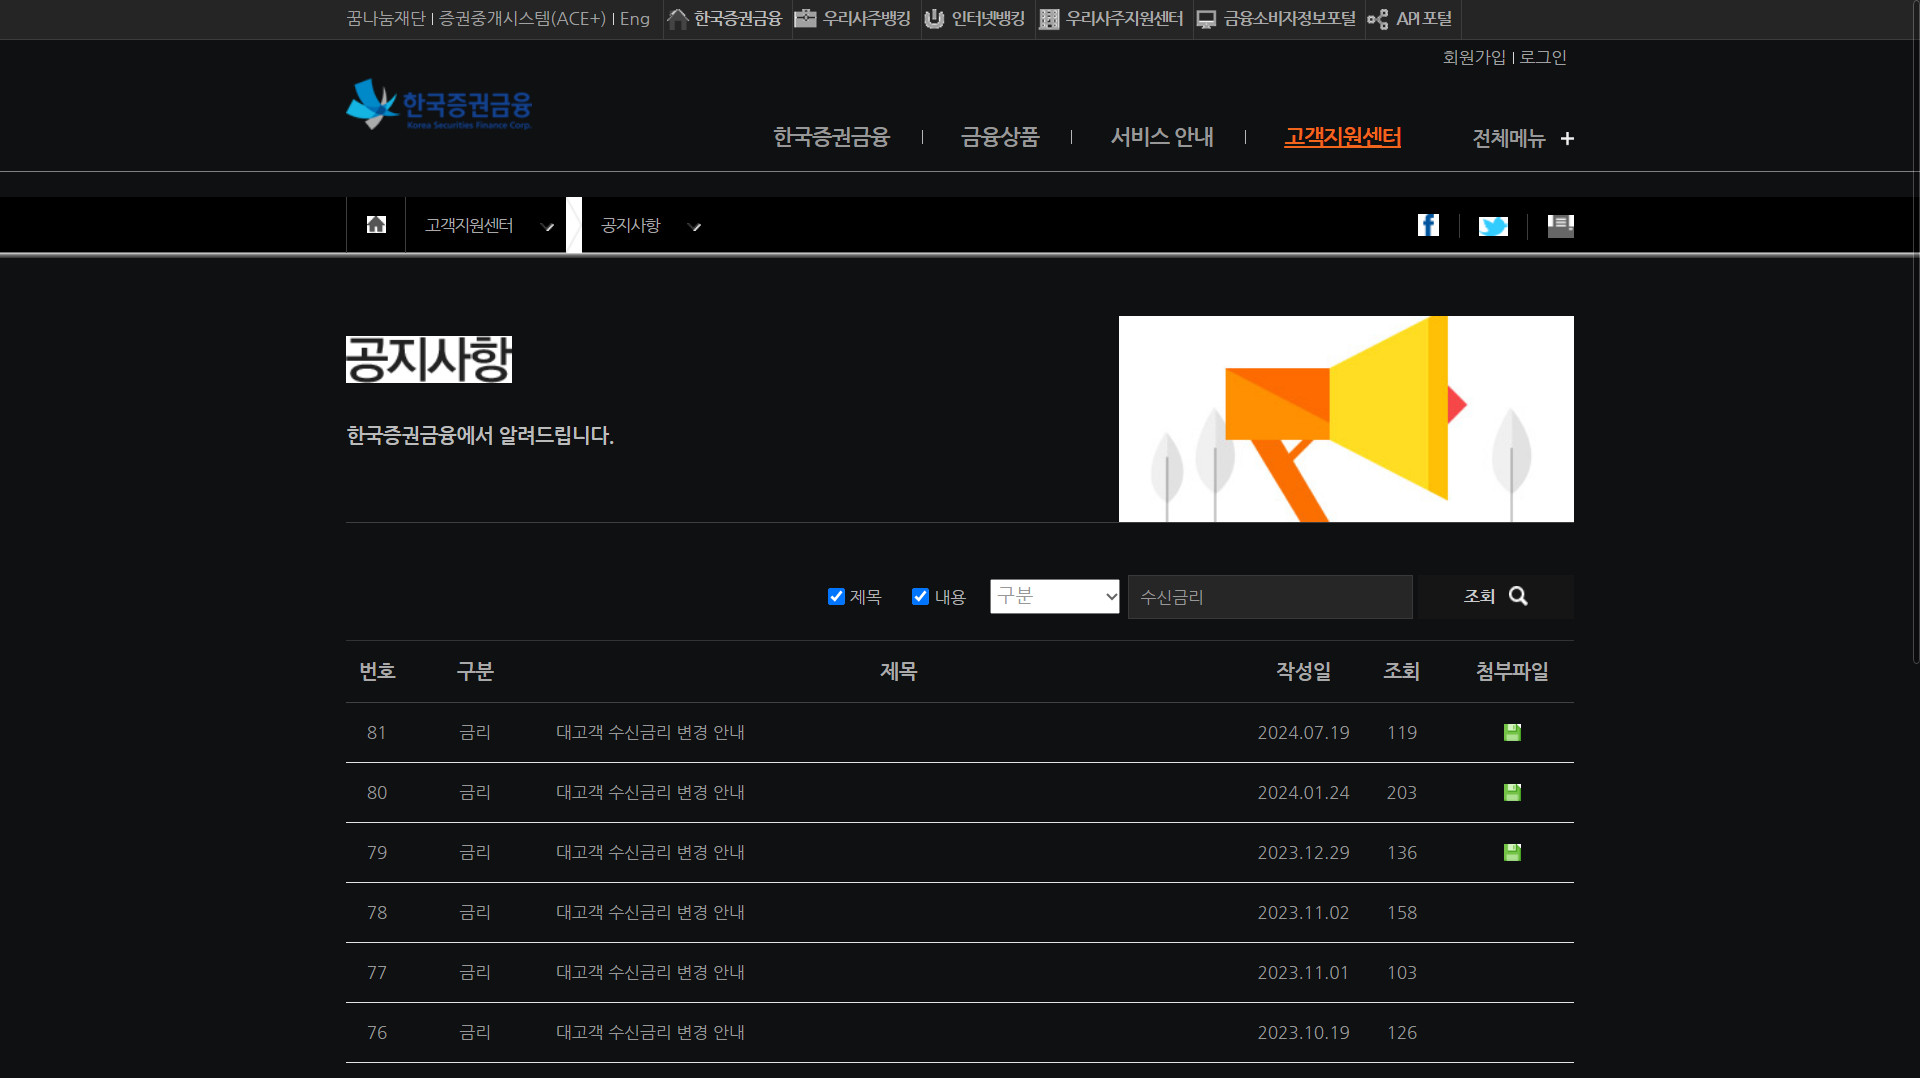Open 우리사주지원센터 in top bar
The width and height of the screenshot is (1920, 1078).
[1111, 19]
